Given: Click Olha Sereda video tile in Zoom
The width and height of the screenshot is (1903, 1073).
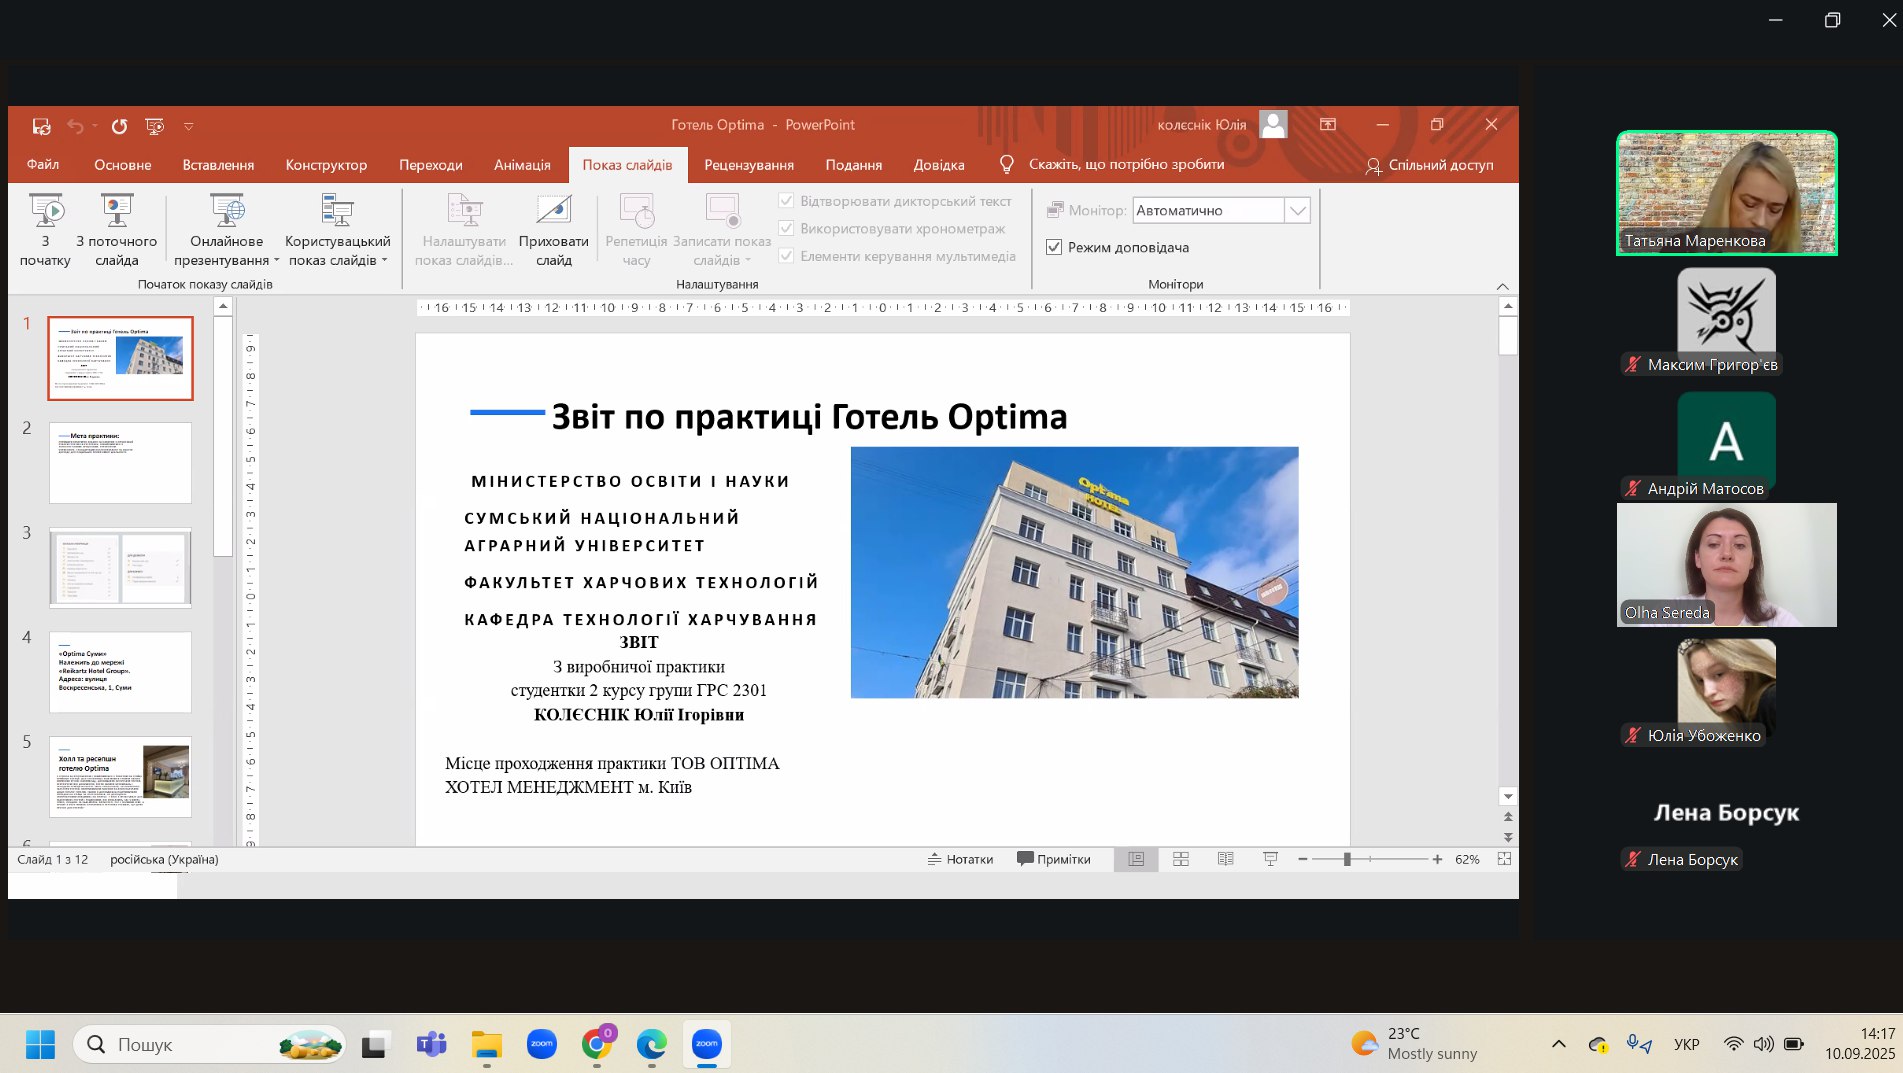Looking at the screenshot, I should click(1727, 565).
